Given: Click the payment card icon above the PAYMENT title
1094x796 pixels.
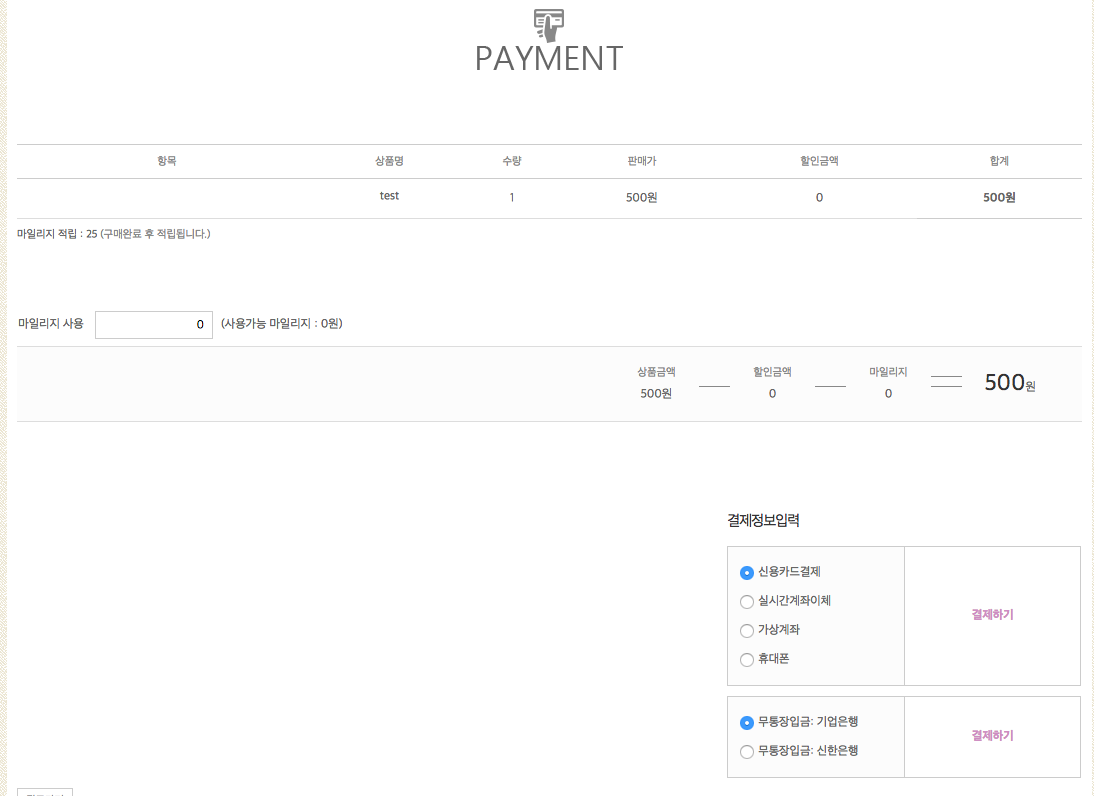Looking at the screenshot, I should [548, 24].
